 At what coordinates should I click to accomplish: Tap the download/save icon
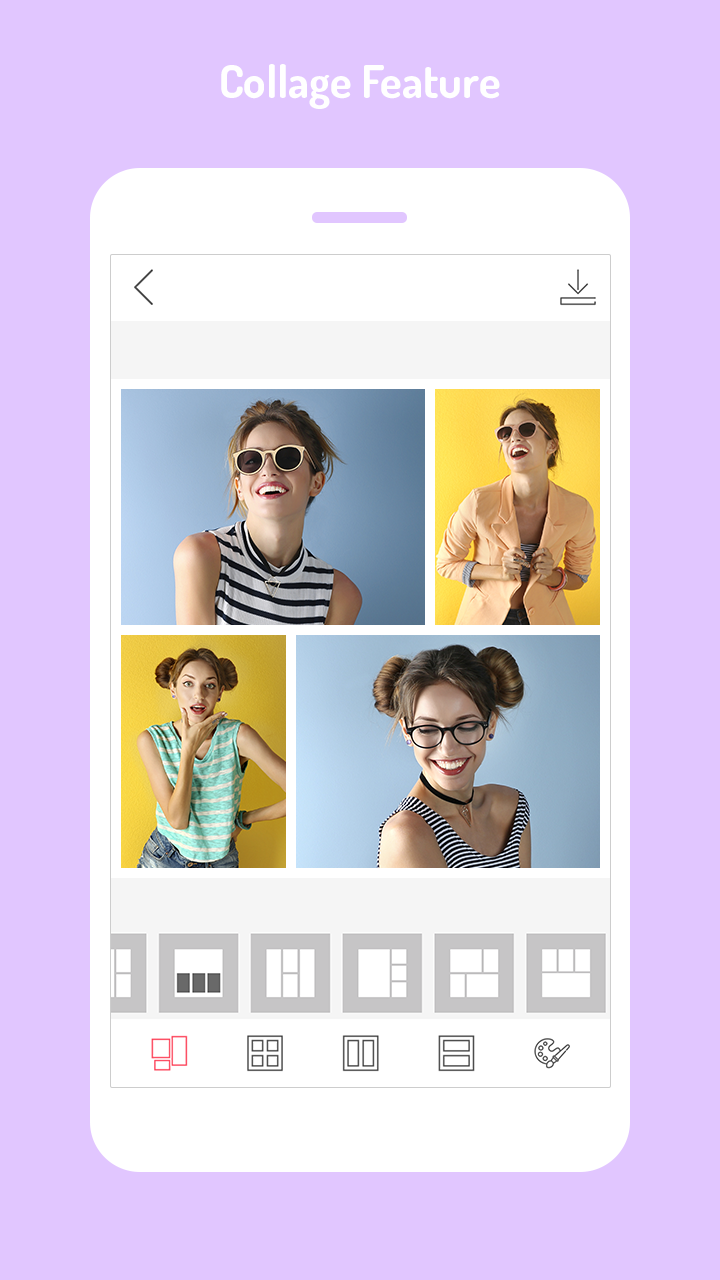click(578, 287)
